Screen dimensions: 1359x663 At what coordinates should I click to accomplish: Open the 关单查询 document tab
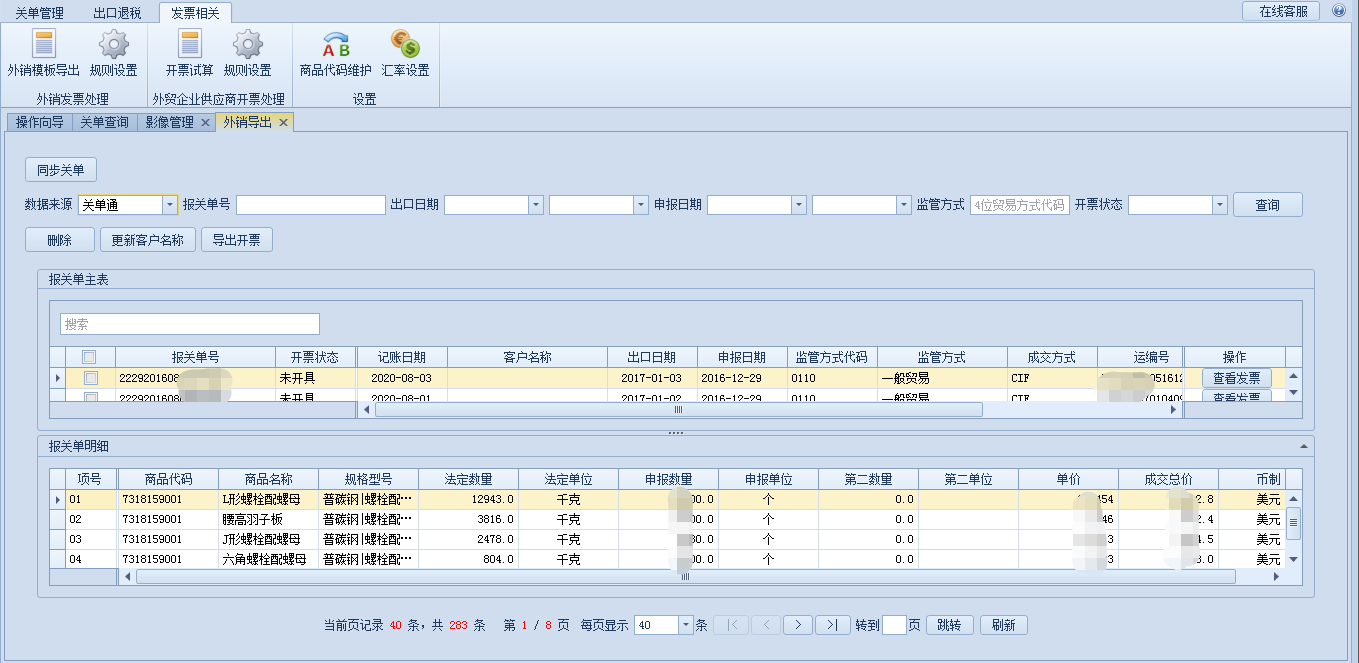tap(104, 122)
